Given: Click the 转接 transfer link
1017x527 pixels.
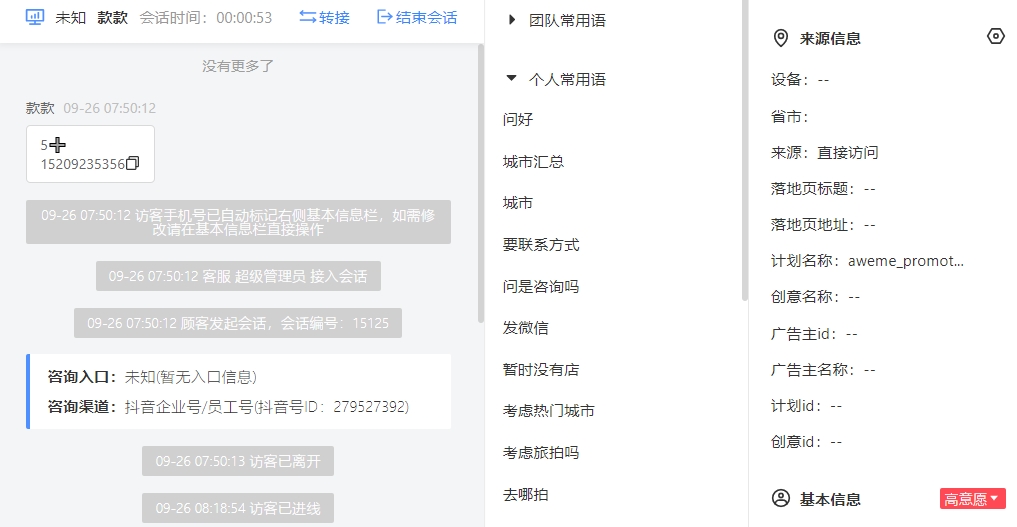Looking at the screenshot, I should [334, 18].
